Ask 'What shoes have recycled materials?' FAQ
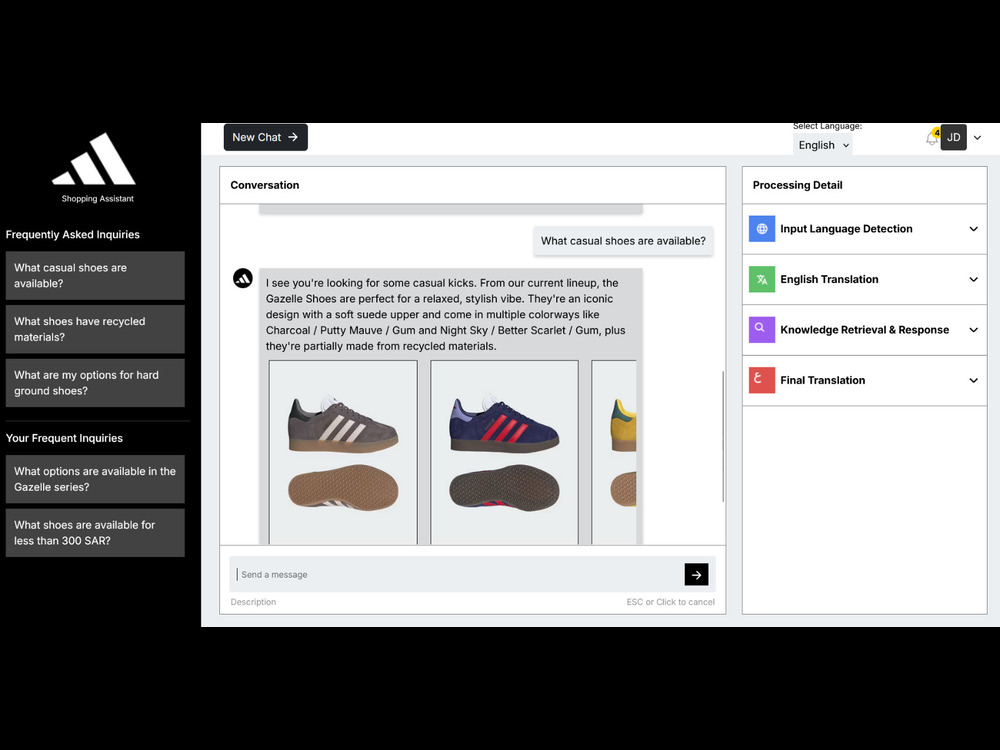Screen dimensions: 1000x750 point(95,329)
